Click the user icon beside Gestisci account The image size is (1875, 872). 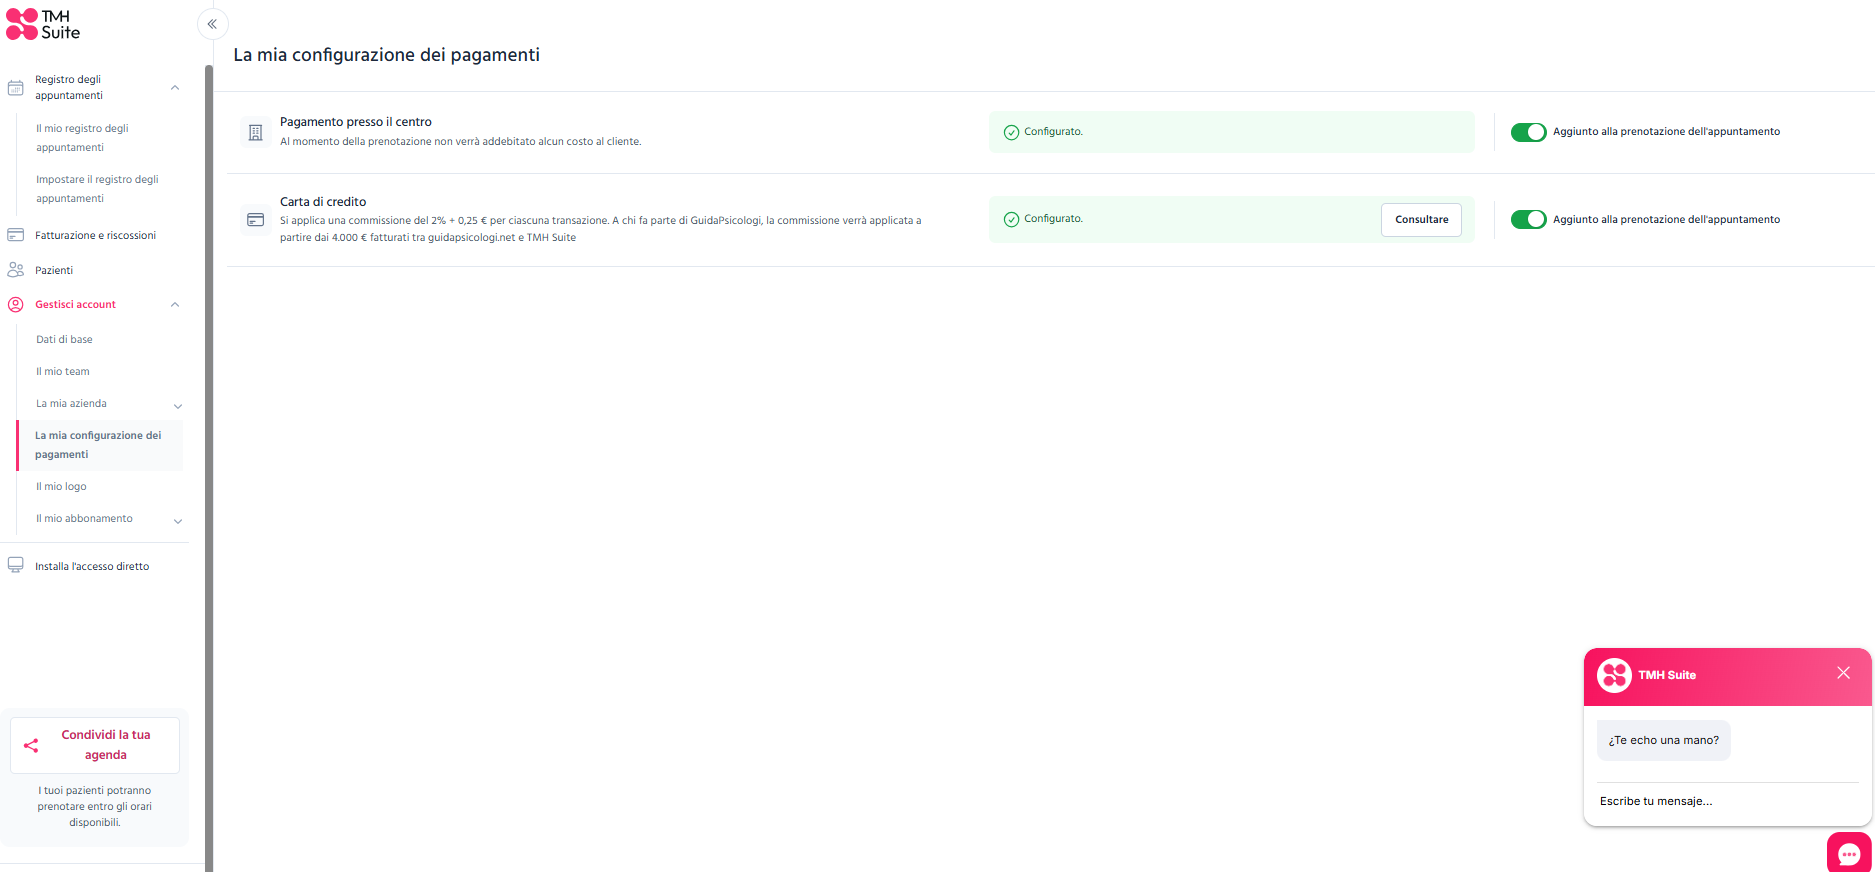click(x=16, y=304)
